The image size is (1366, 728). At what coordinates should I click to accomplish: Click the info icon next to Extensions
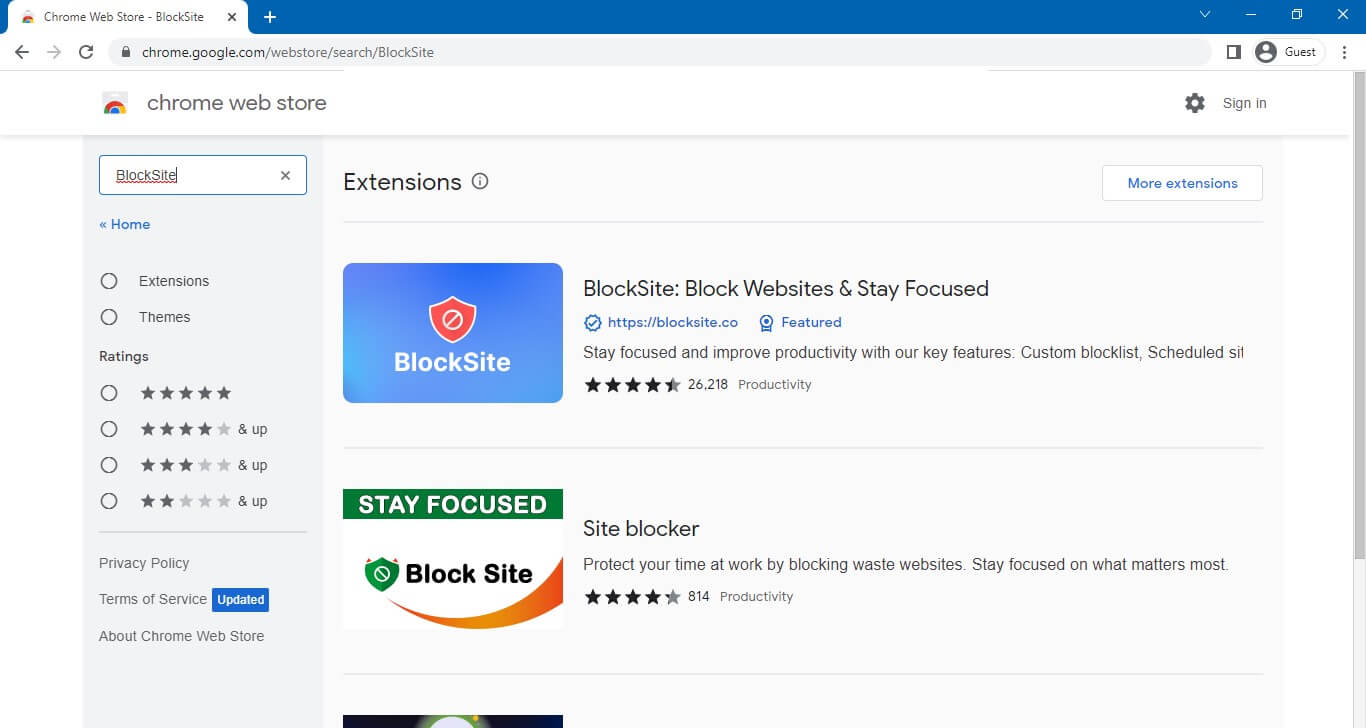[x=480, y=181]
